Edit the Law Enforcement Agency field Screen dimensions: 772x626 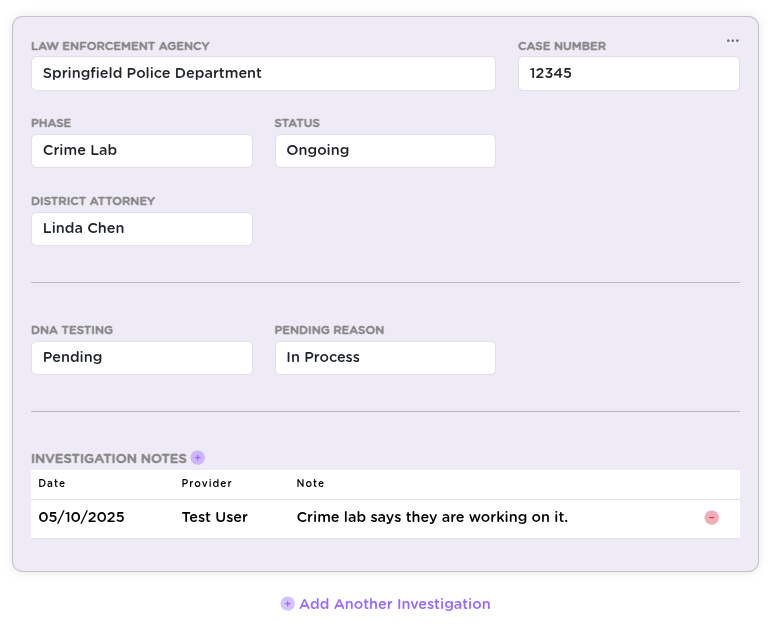pos(263,73)
